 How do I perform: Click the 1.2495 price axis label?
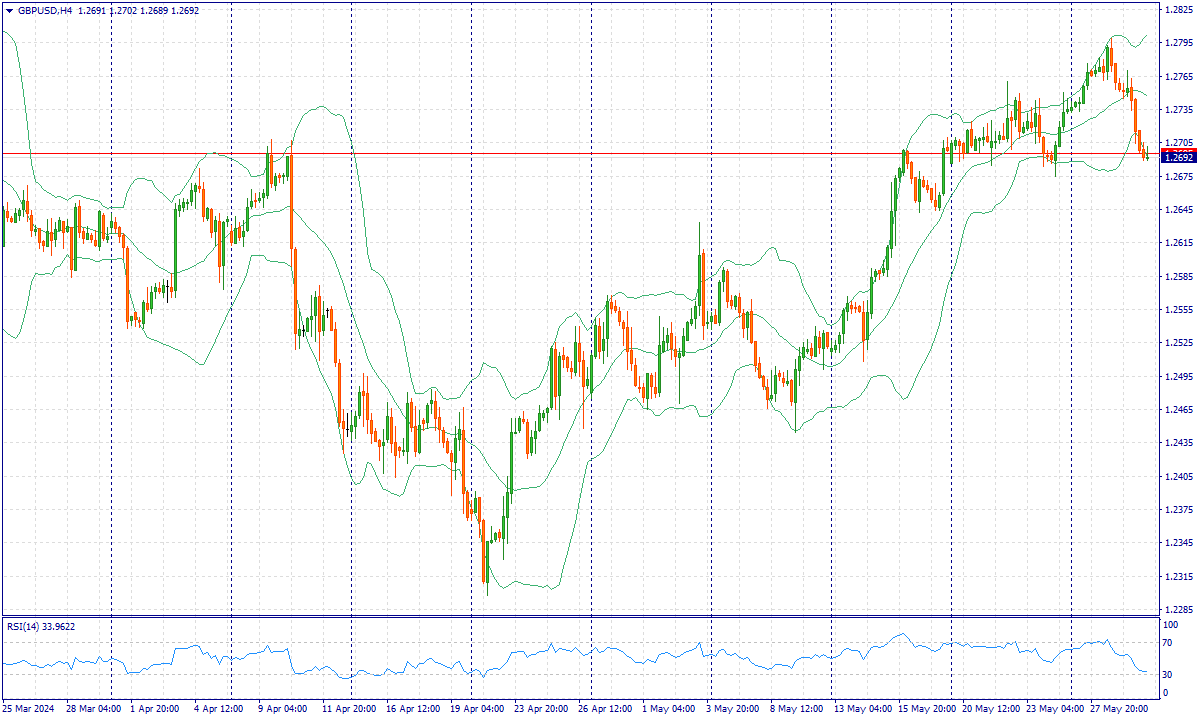[1179, 376]
